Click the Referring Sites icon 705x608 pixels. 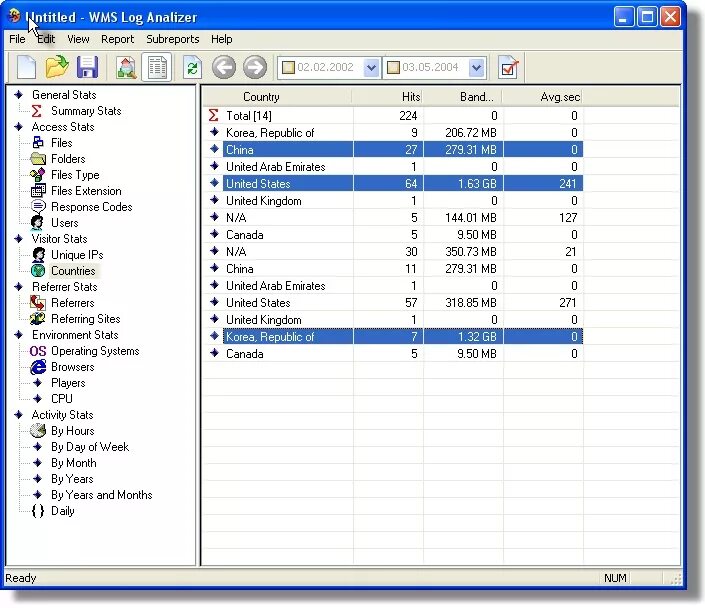pos(38,319)
